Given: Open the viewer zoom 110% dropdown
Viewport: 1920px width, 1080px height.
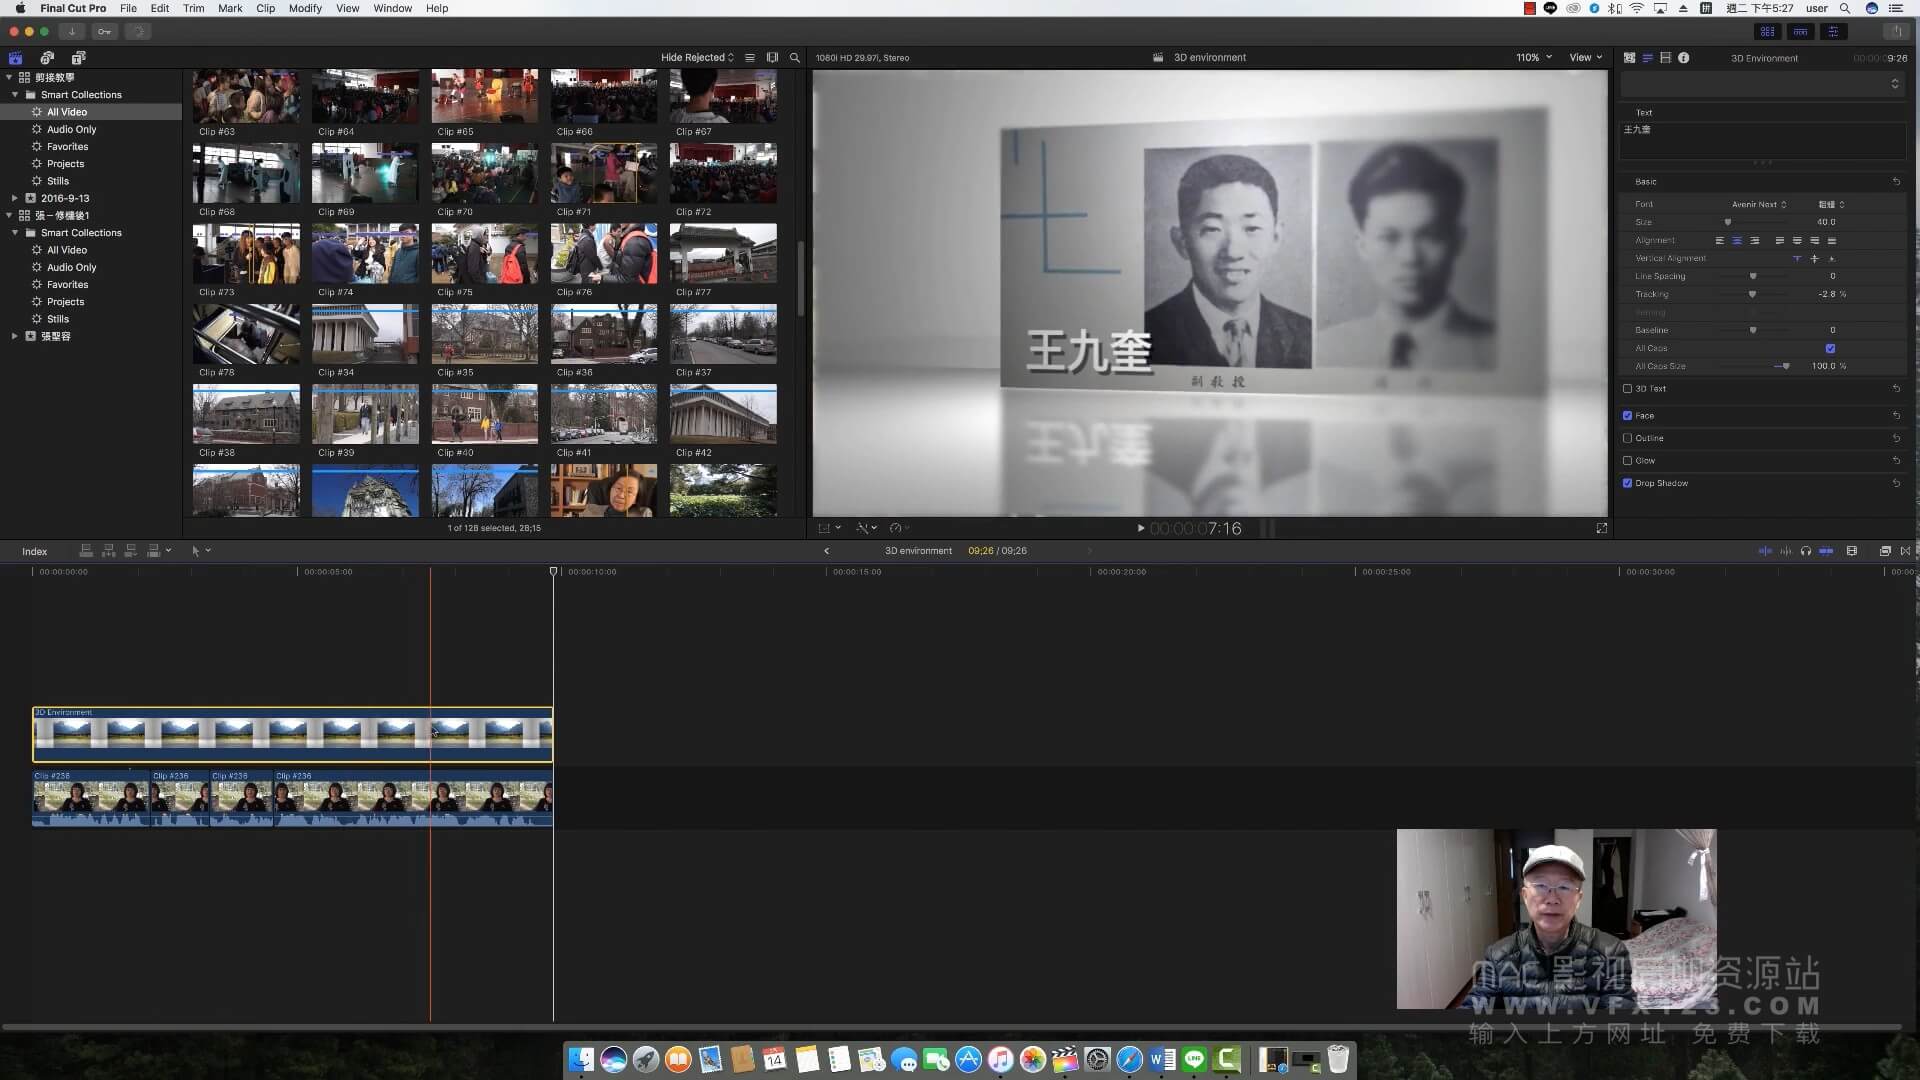Looking at the screenshot, I should [1534, 58].
